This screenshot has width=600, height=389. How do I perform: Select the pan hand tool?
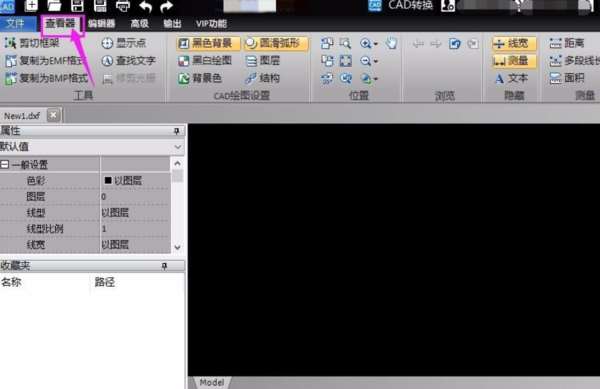pyautogui.click(x=391, y=43)
